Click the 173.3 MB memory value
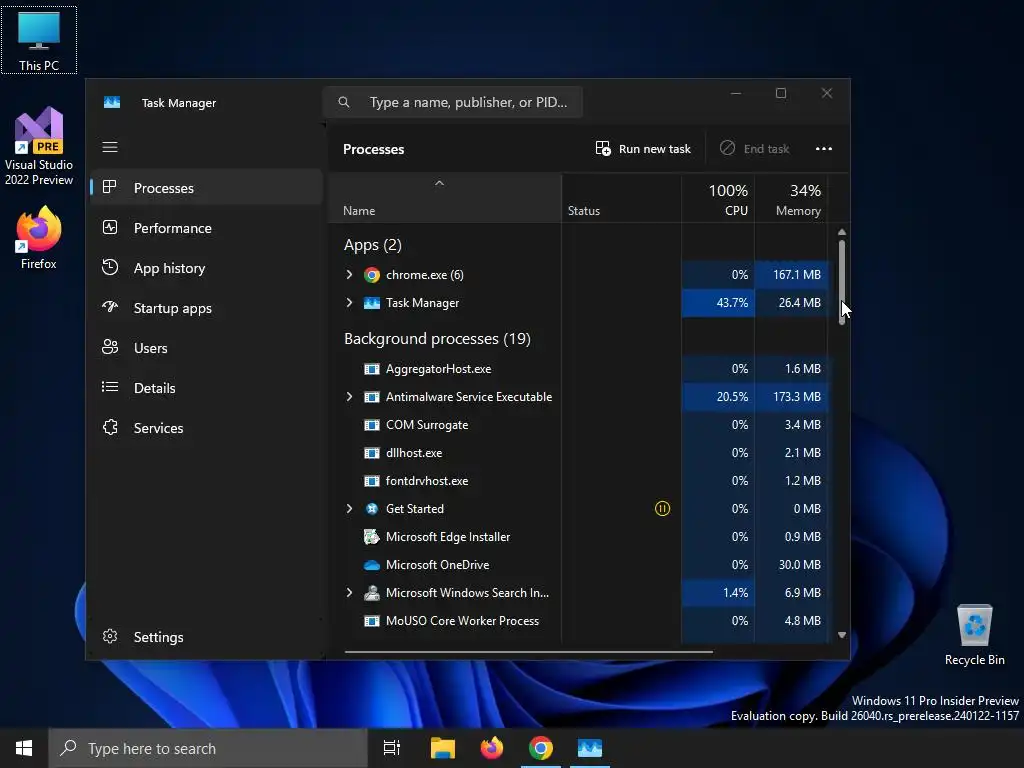The image size is (1024, 768). point(797,397)
